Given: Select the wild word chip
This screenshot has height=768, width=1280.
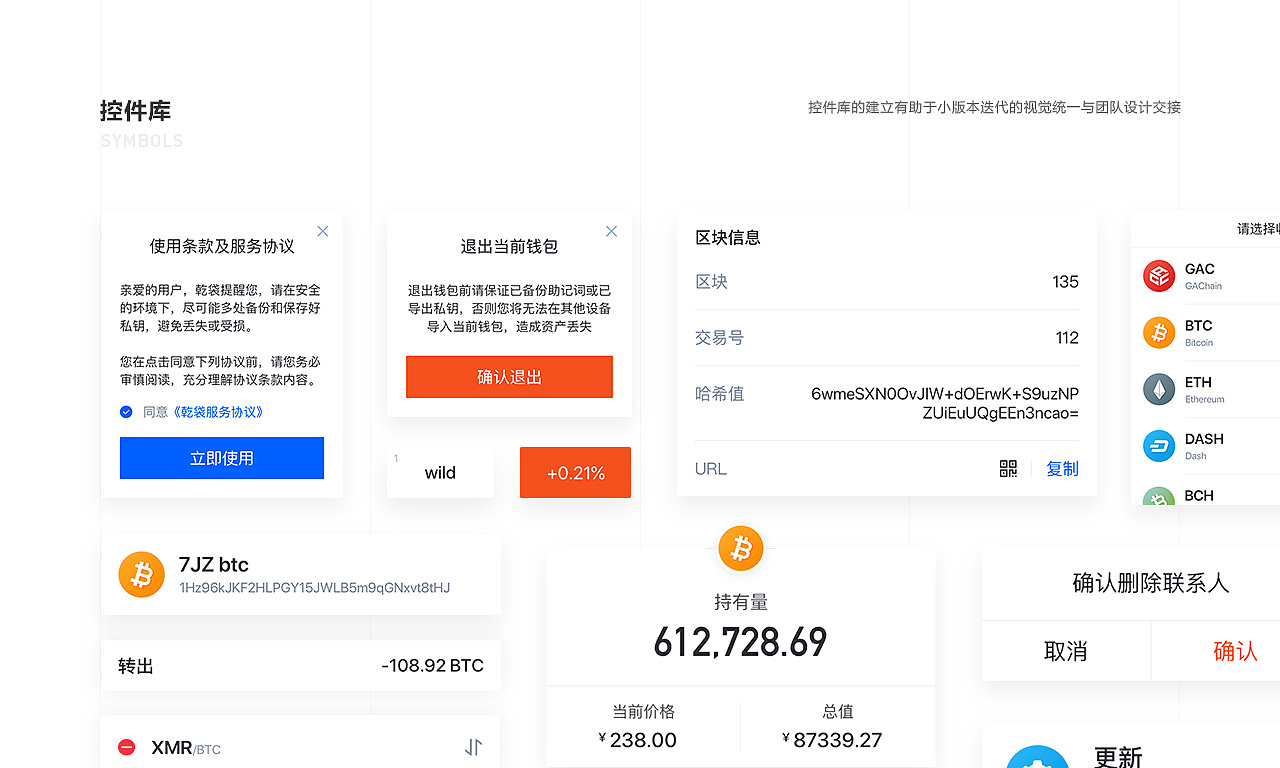Looking at the screenshot, I should coord(440,473).
